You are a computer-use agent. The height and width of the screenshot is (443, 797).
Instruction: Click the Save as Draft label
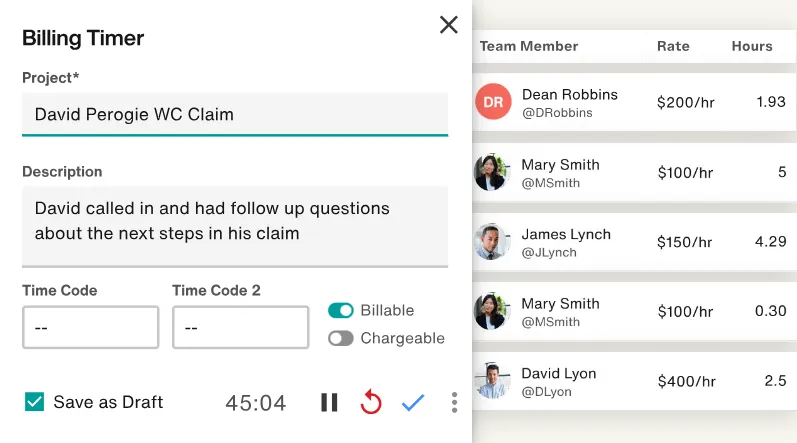[x=108, y=402]
